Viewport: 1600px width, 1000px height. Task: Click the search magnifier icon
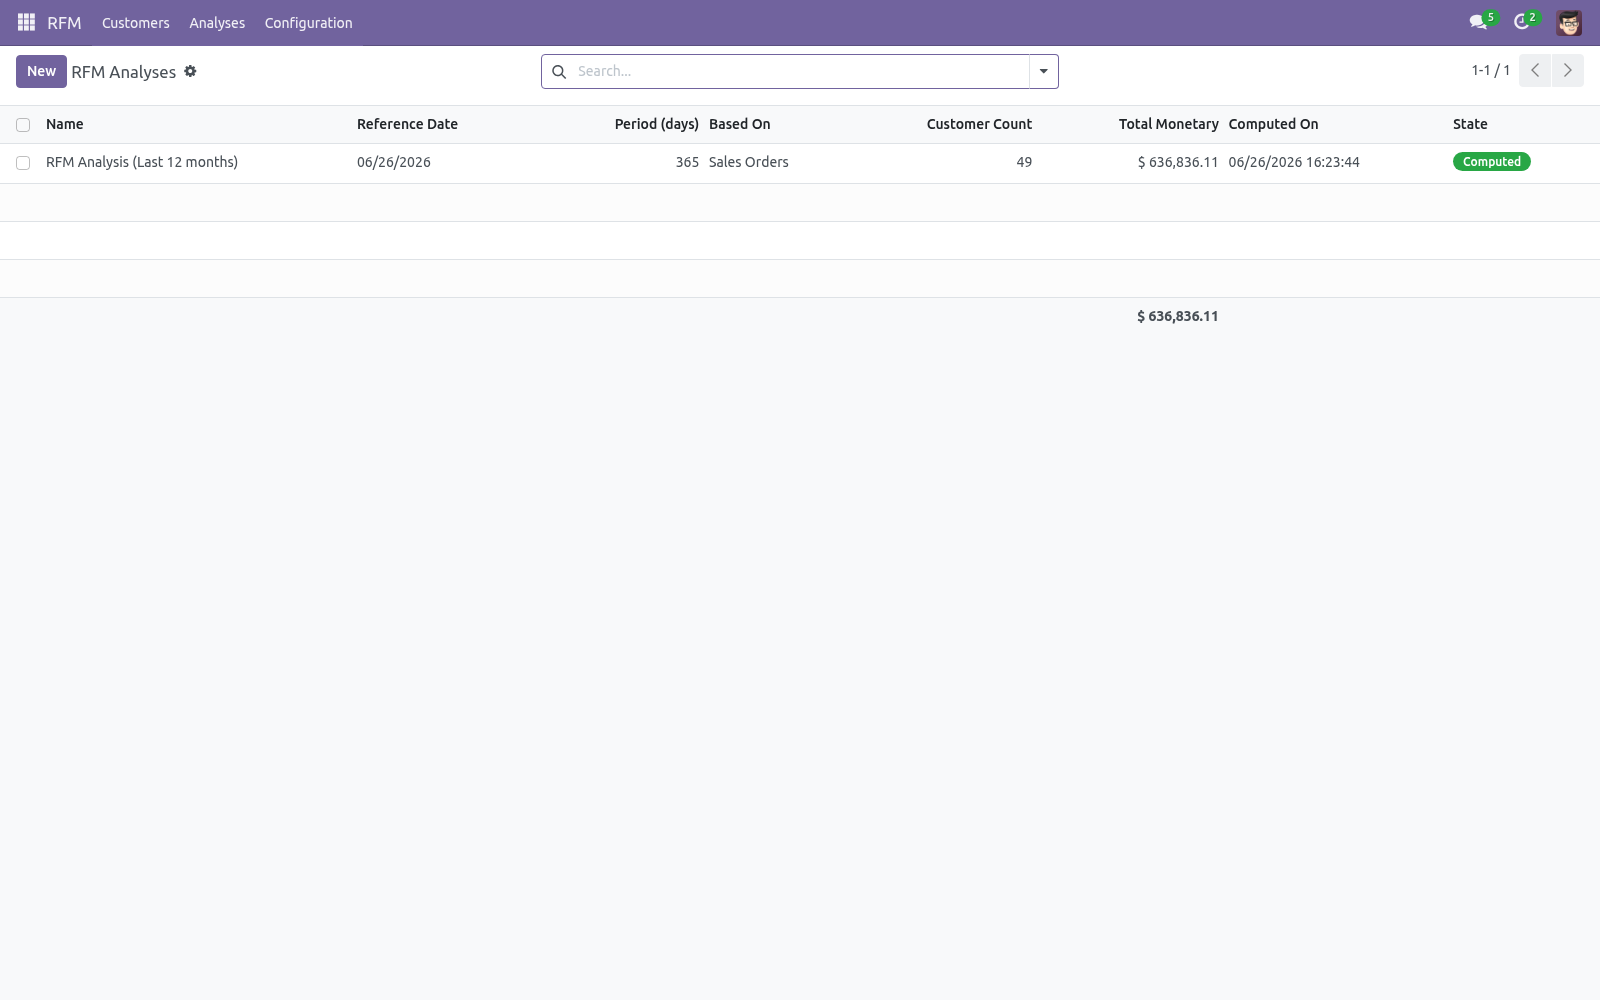tap(559, 71)
